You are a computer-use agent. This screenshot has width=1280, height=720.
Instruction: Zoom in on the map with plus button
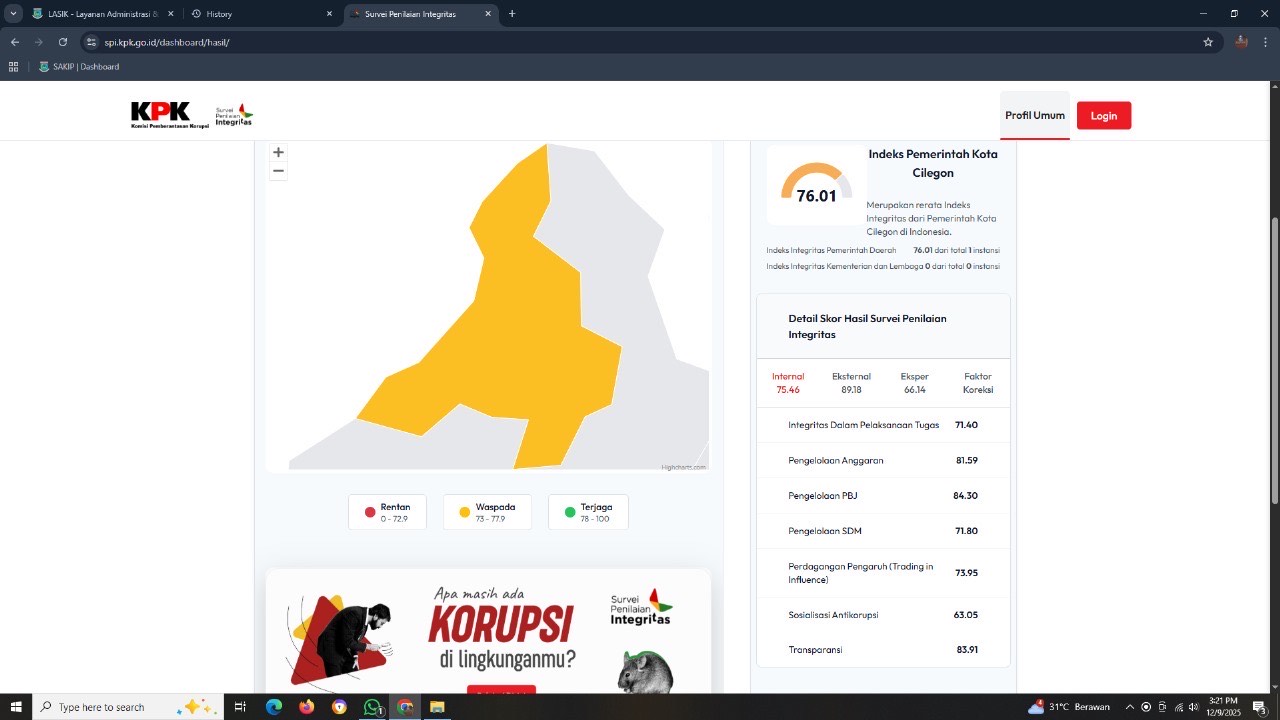[278, 153]
